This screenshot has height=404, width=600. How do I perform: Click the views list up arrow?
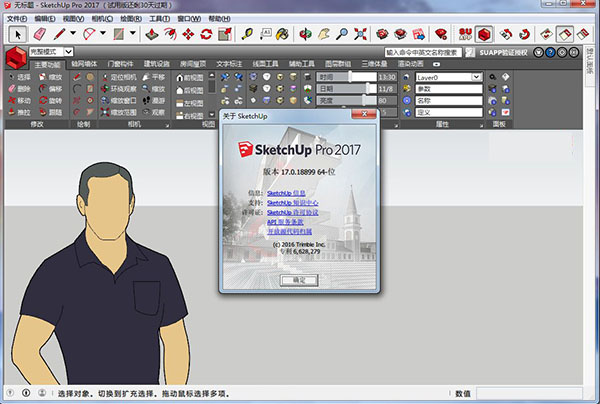point(212,75)
